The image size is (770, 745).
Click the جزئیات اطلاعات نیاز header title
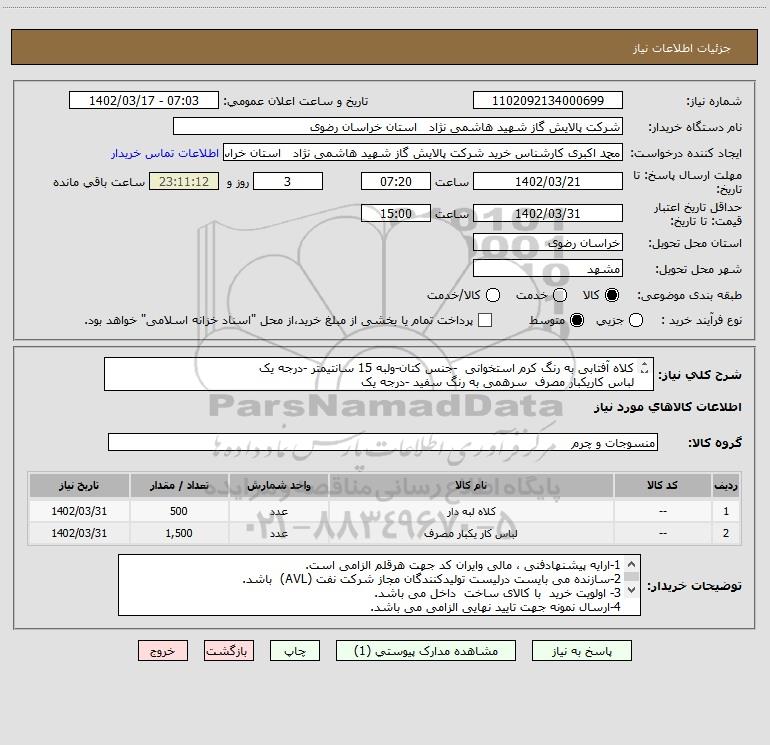click(682, 48)
